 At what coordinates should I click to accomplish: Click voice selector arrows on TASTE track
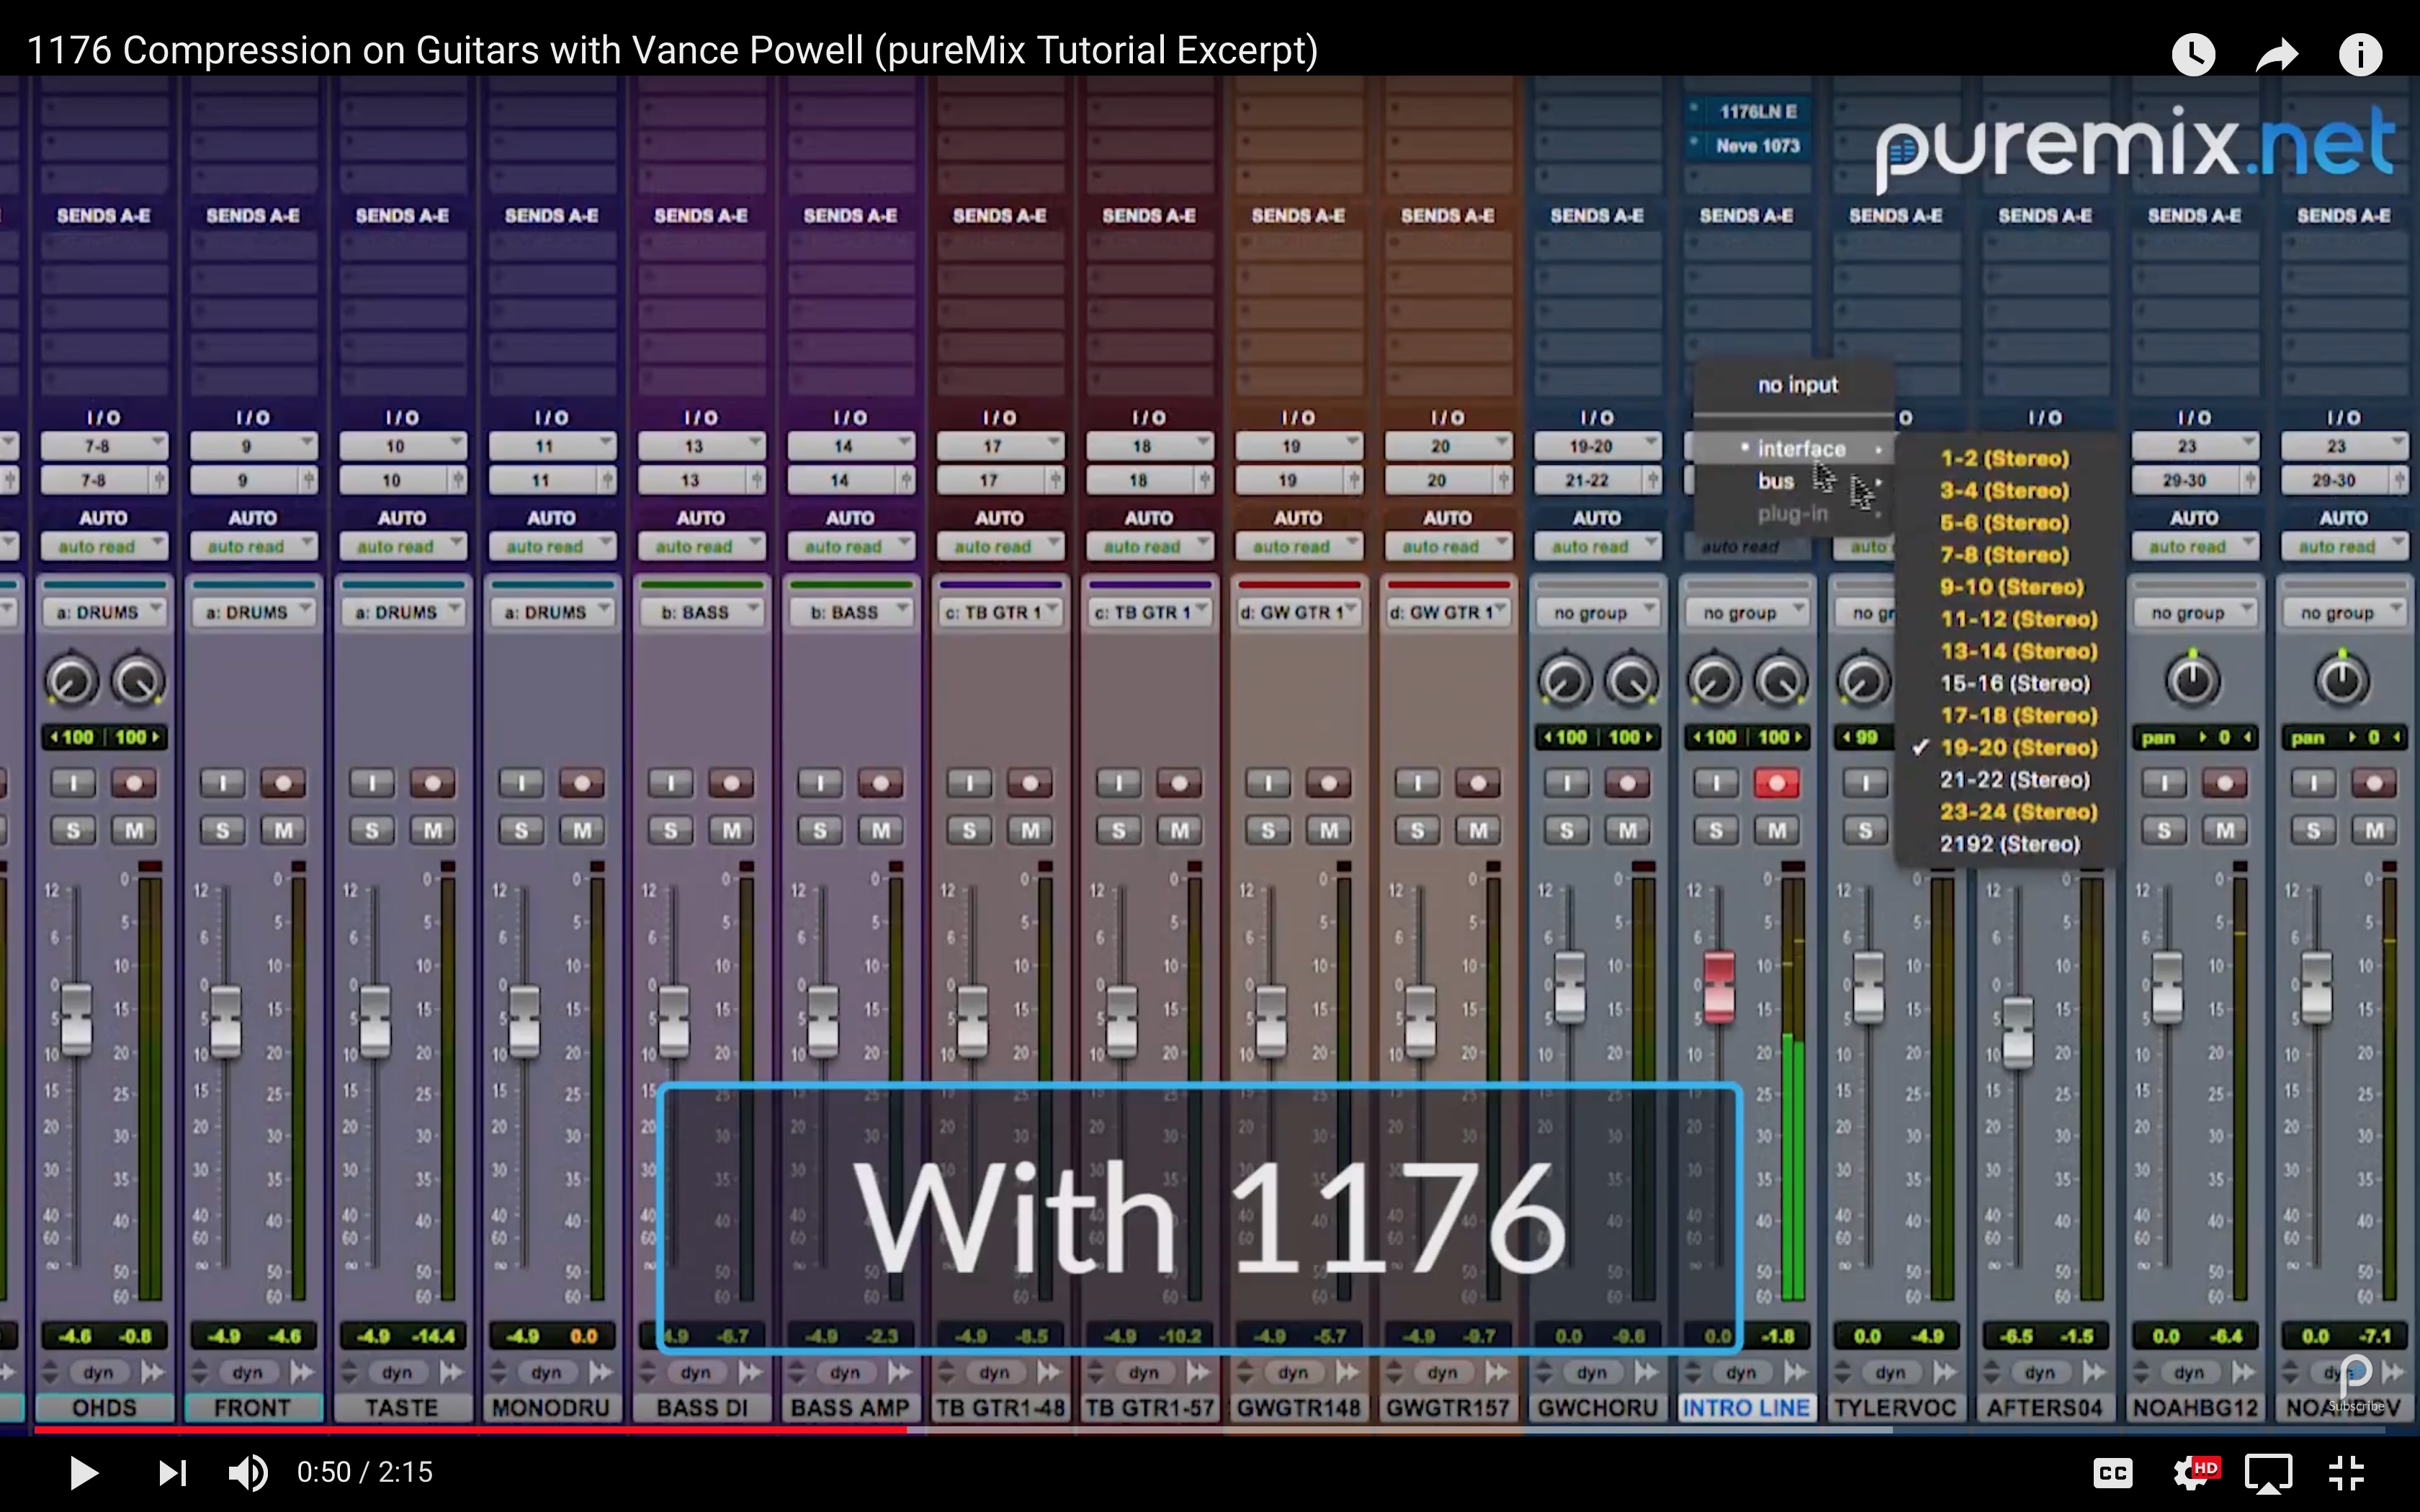coord(349,1372)
